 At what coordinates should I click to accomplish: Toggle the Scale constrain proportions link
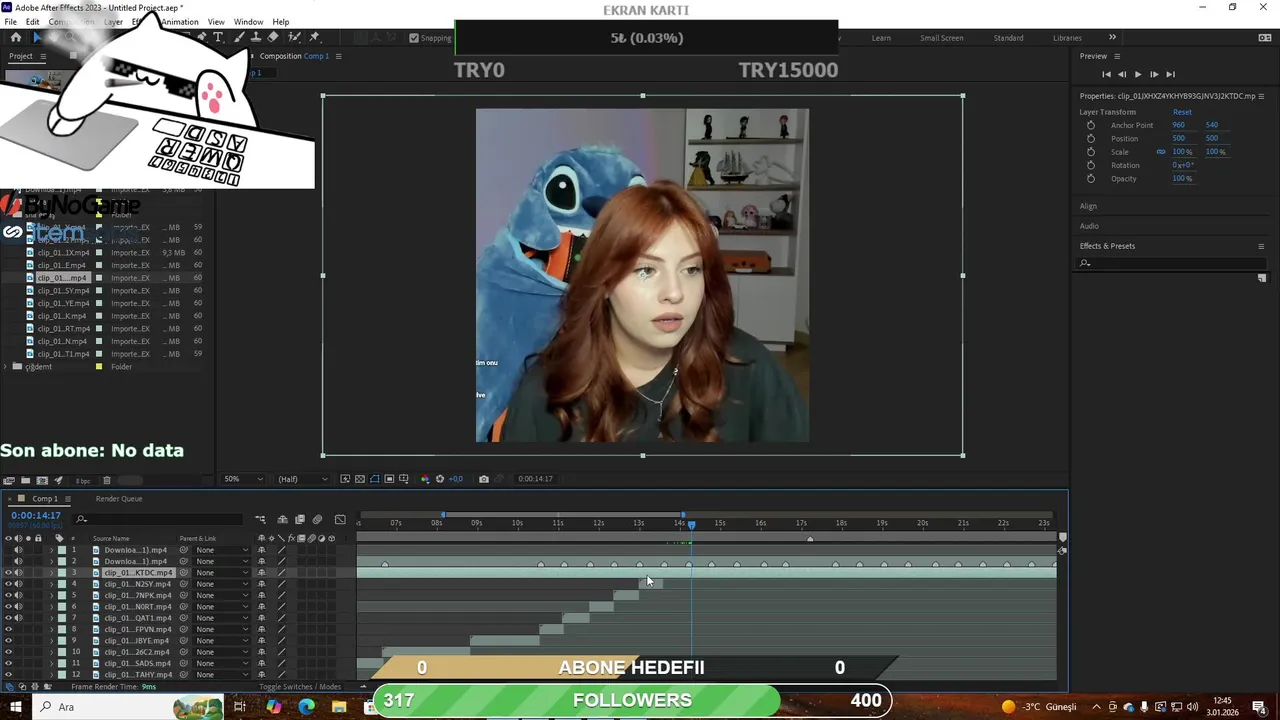(x=1161, y=152)
